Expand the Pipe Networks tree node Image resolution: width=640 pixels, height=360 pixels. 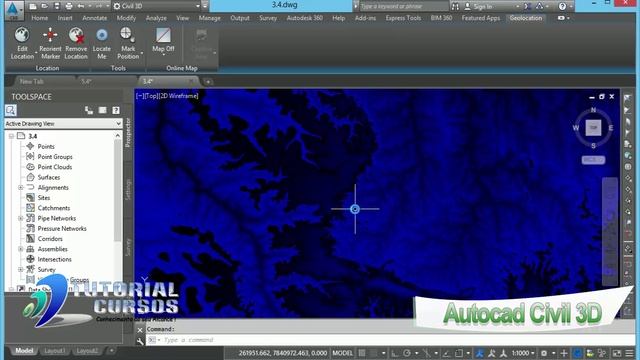pyautogui.click(x=21, y=218)
